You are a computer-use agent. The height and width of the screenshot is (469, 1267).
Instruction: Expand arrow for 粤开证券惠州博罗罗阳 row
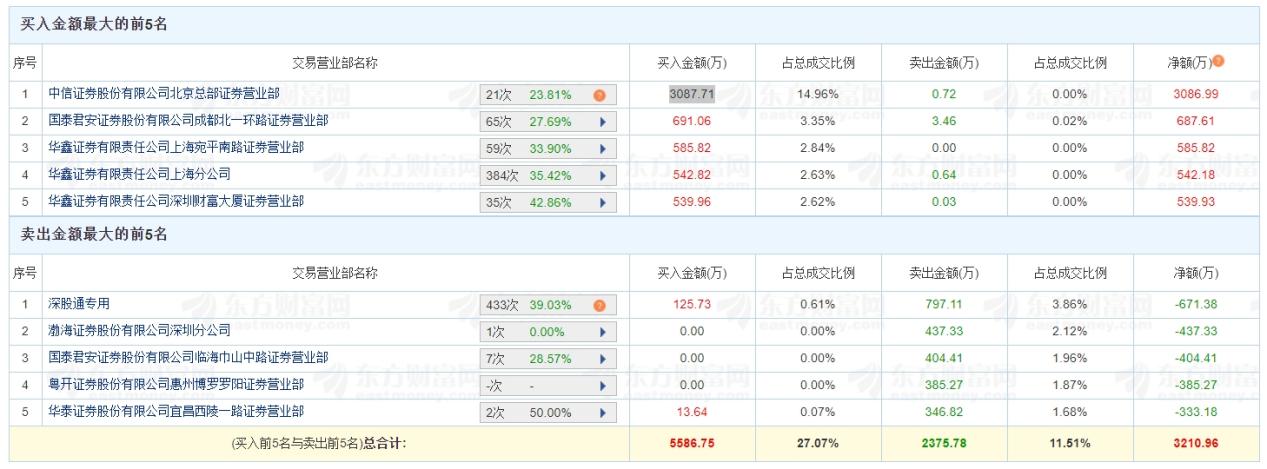pos(602,385)
